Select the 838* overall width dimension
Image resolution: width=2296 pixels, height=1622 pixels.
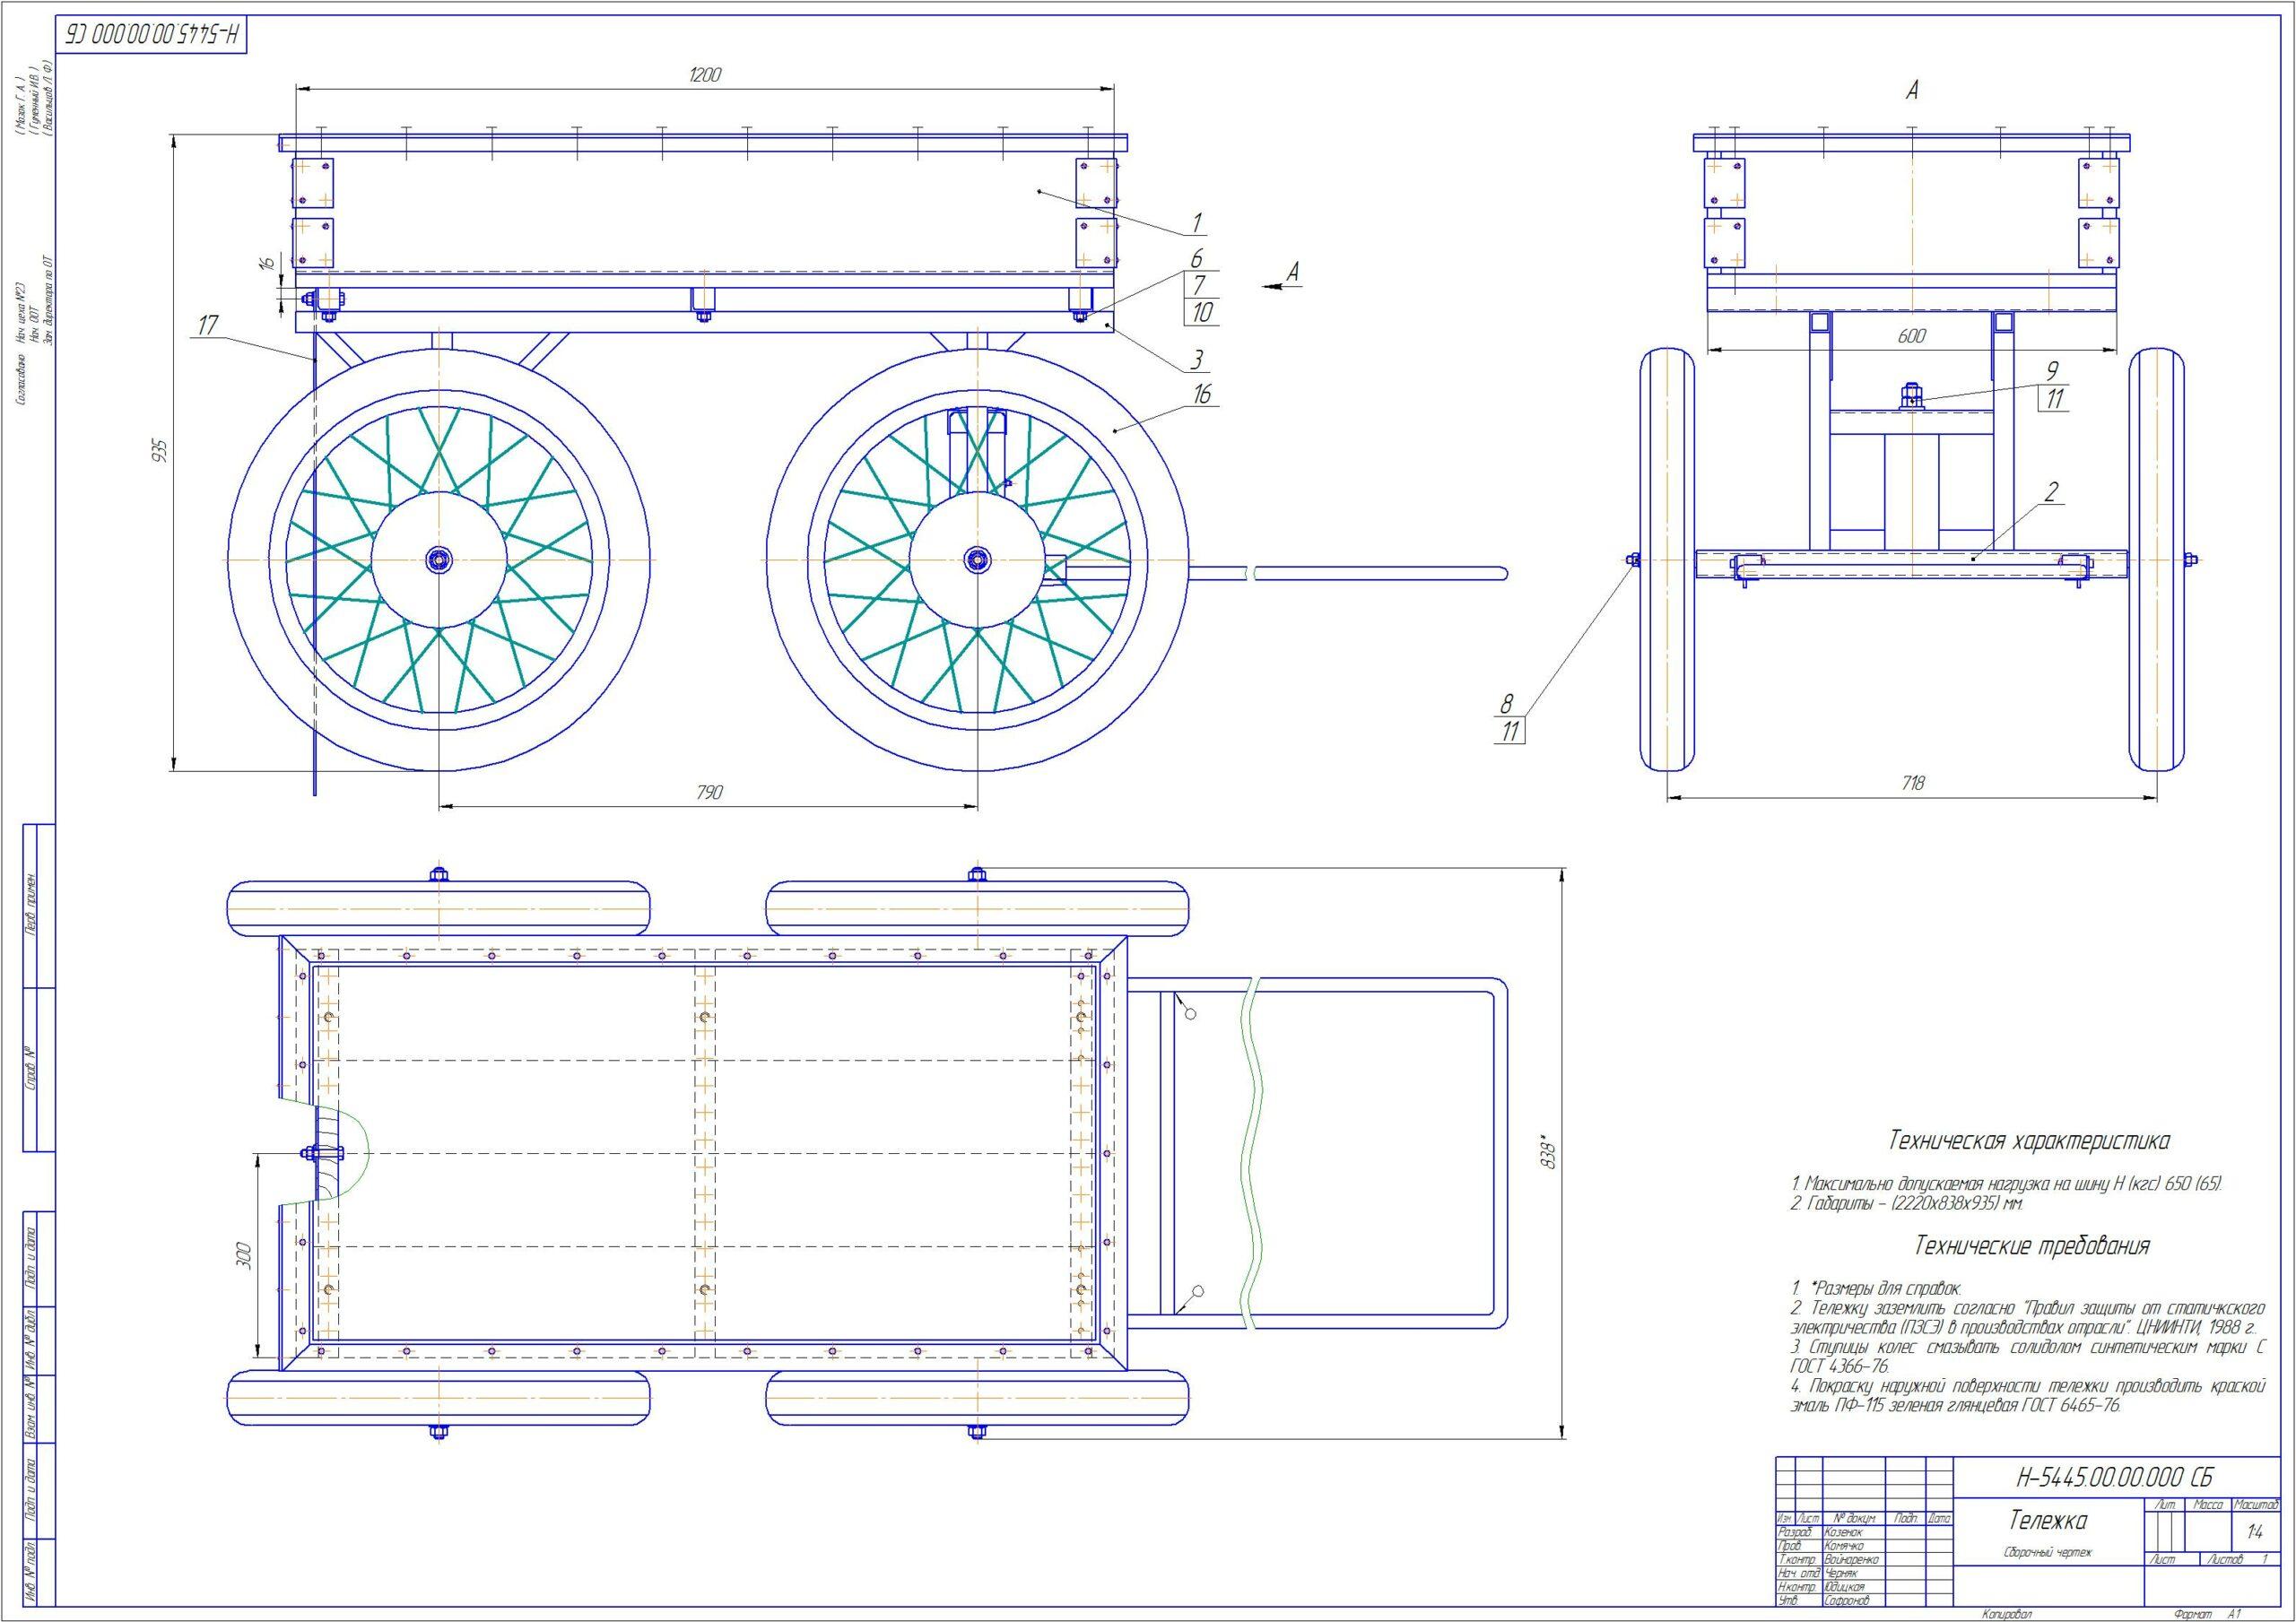[x=1549, y=1150]
